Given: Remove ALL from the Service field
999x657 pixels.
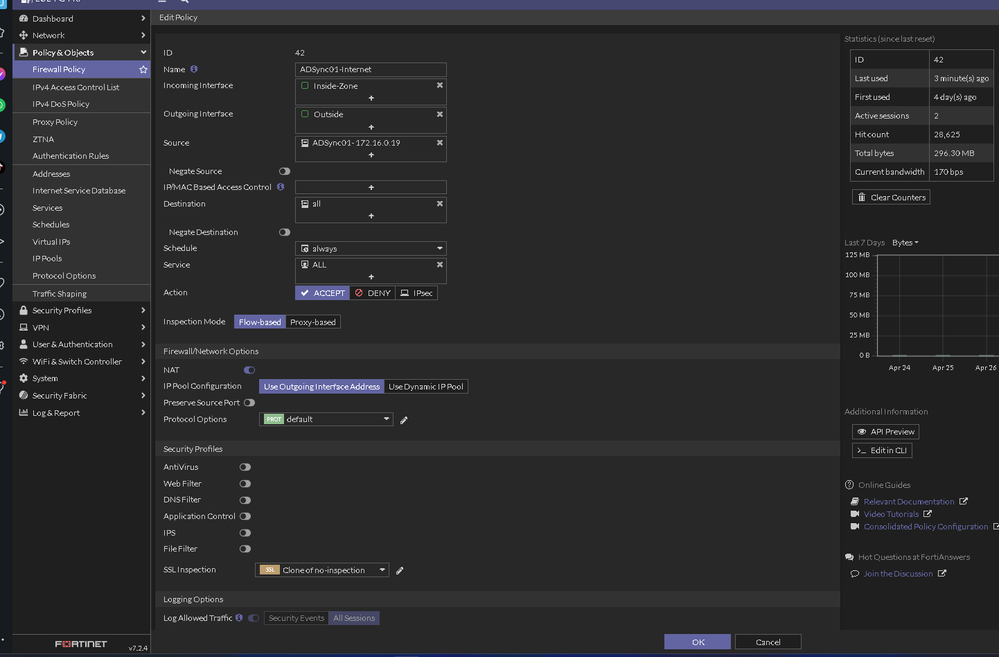Looking at the screenshot, I should click(439, 265).
